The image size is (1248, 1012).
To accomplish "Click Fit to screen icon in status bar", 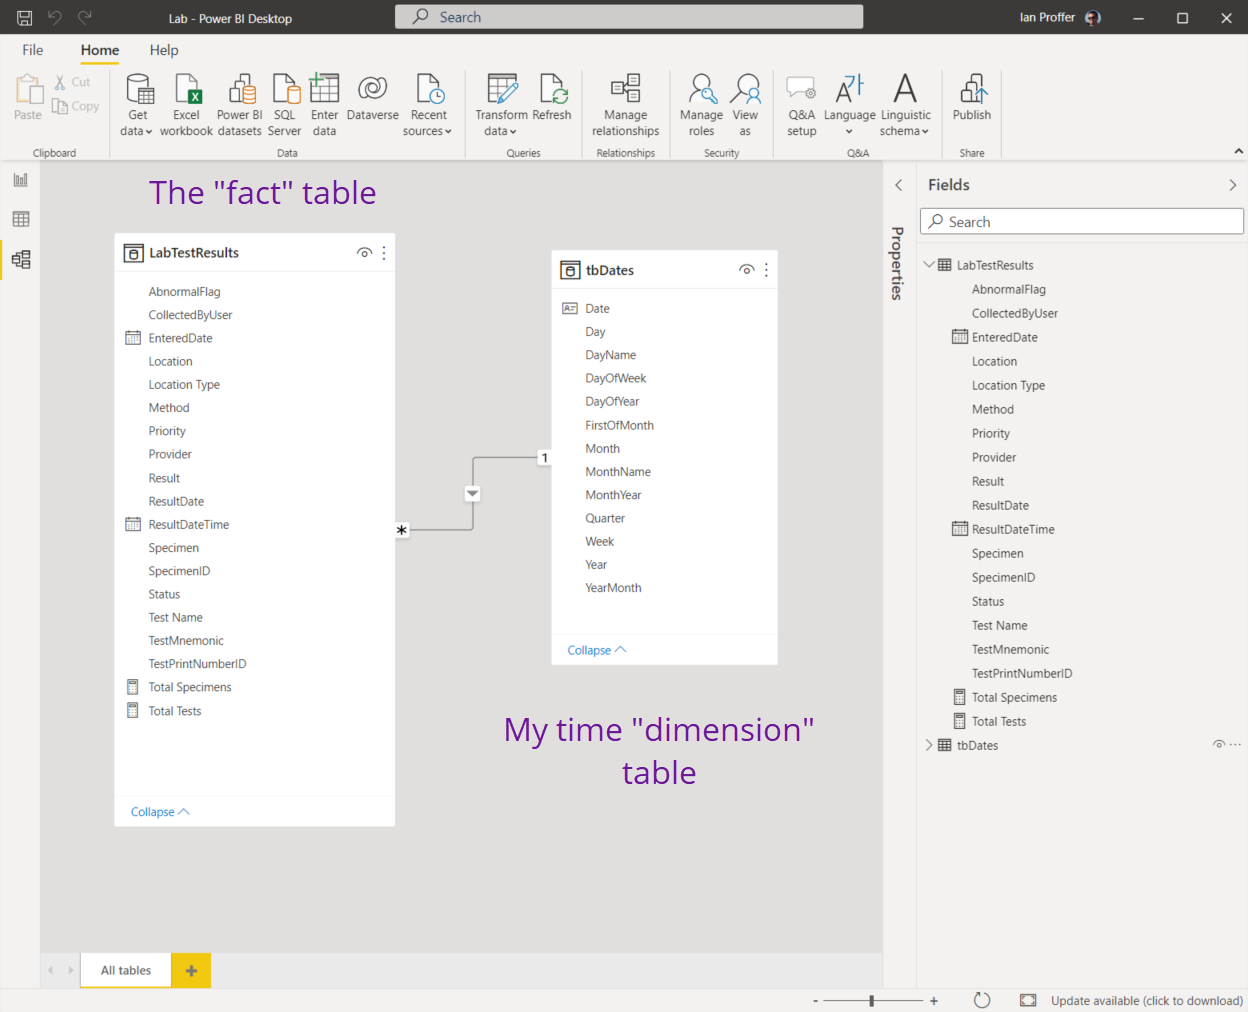I will [x=1028, y=1000].
